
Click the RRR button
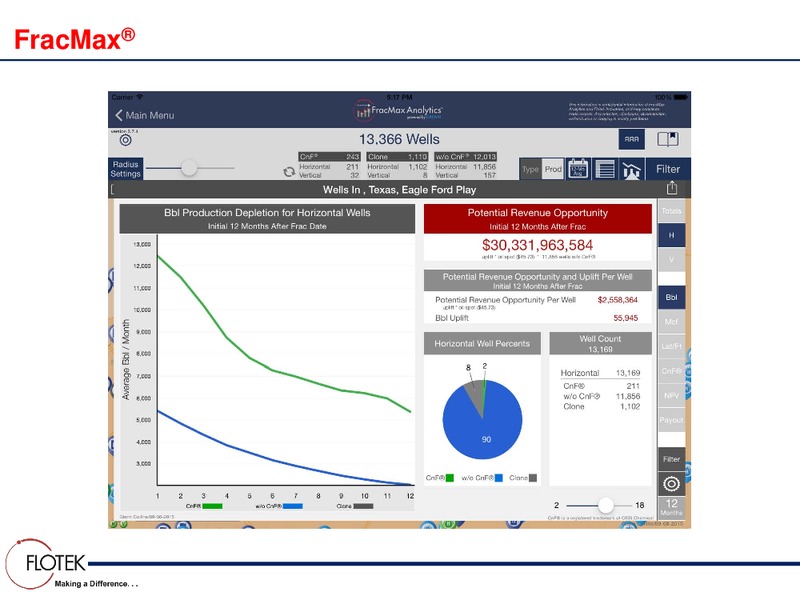pyautogui.click(x=632, y=139)
